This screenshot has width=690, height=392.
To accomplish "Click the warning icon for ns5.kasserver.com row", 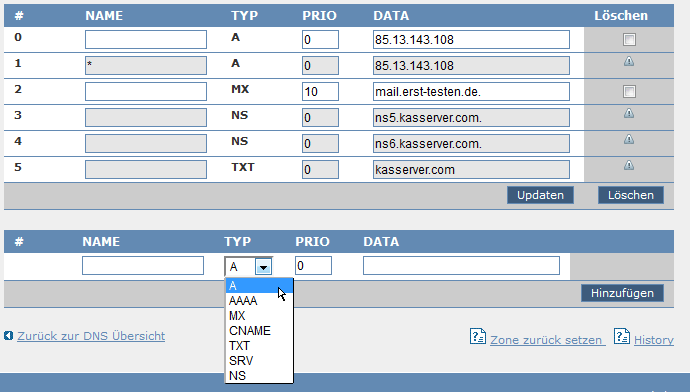I will [x=629, y=113].
